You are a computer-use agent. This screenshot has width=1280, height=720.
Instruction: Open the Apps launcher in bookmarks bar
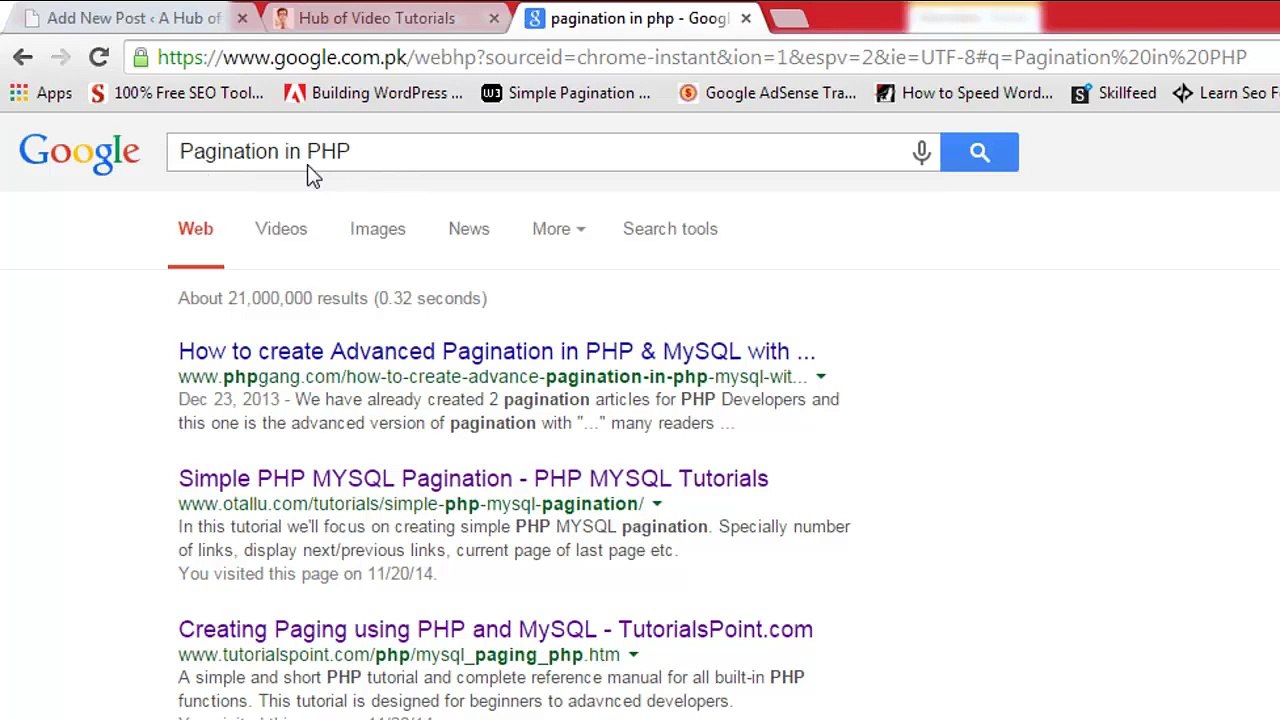tap(41, 93)
